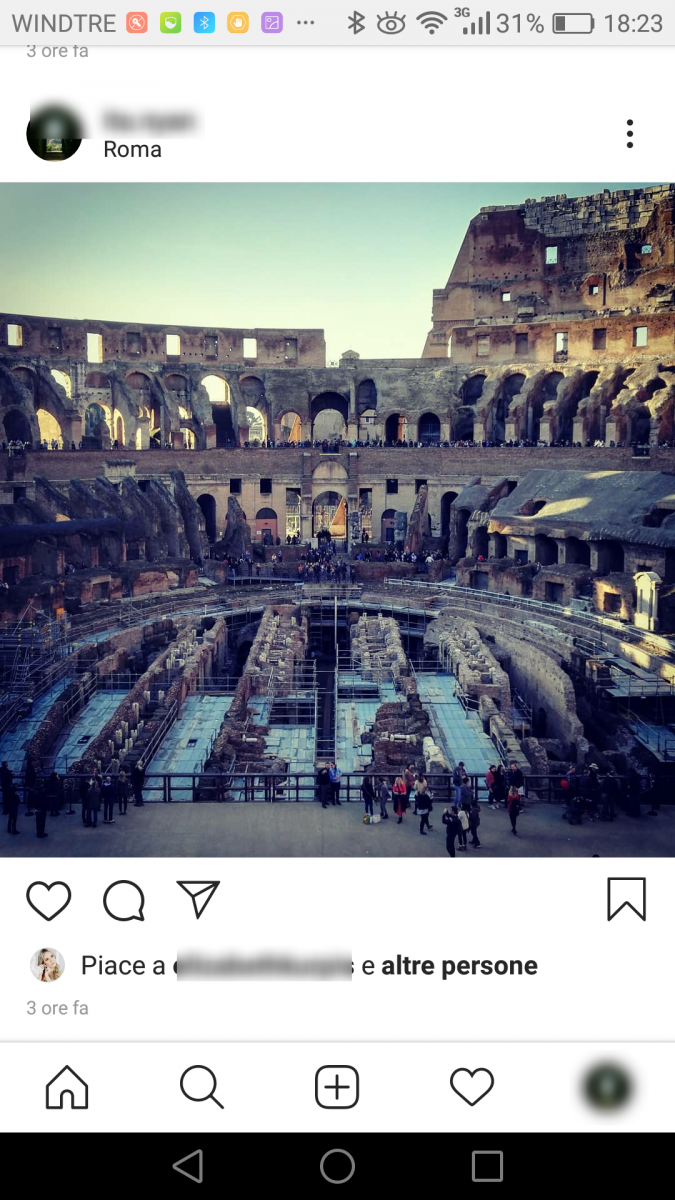Open the post author's profile picture
Viewport: 675px width, 1200px height.
(x=54, y=133)
